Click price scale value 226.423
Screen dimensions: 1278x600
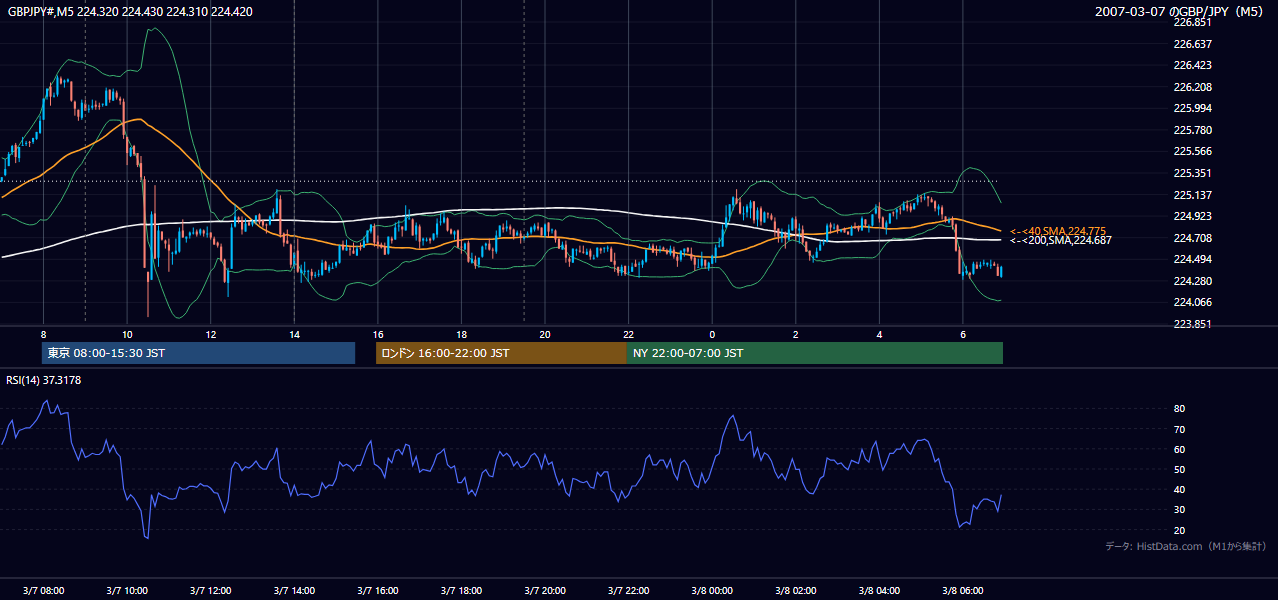(1192, 65)
